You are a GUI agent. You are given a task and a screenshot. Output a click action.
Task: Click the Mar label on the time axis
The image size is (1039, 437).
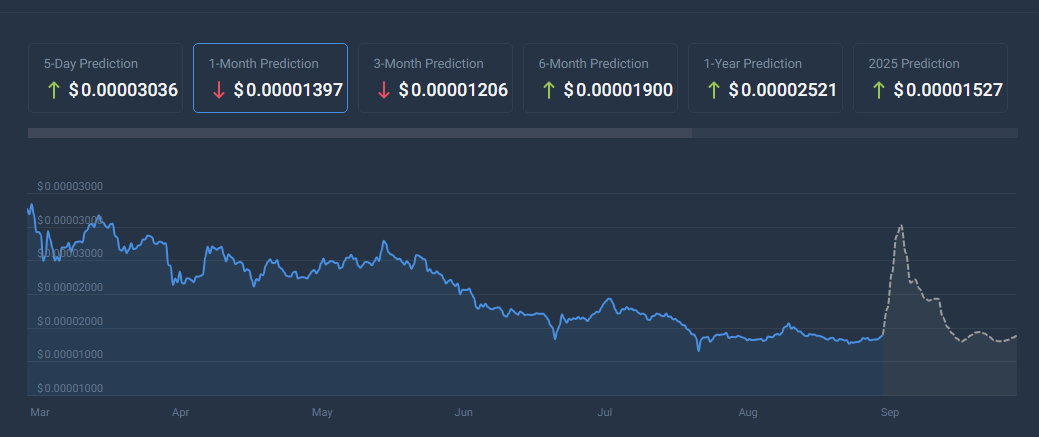[x=40, y=413]
